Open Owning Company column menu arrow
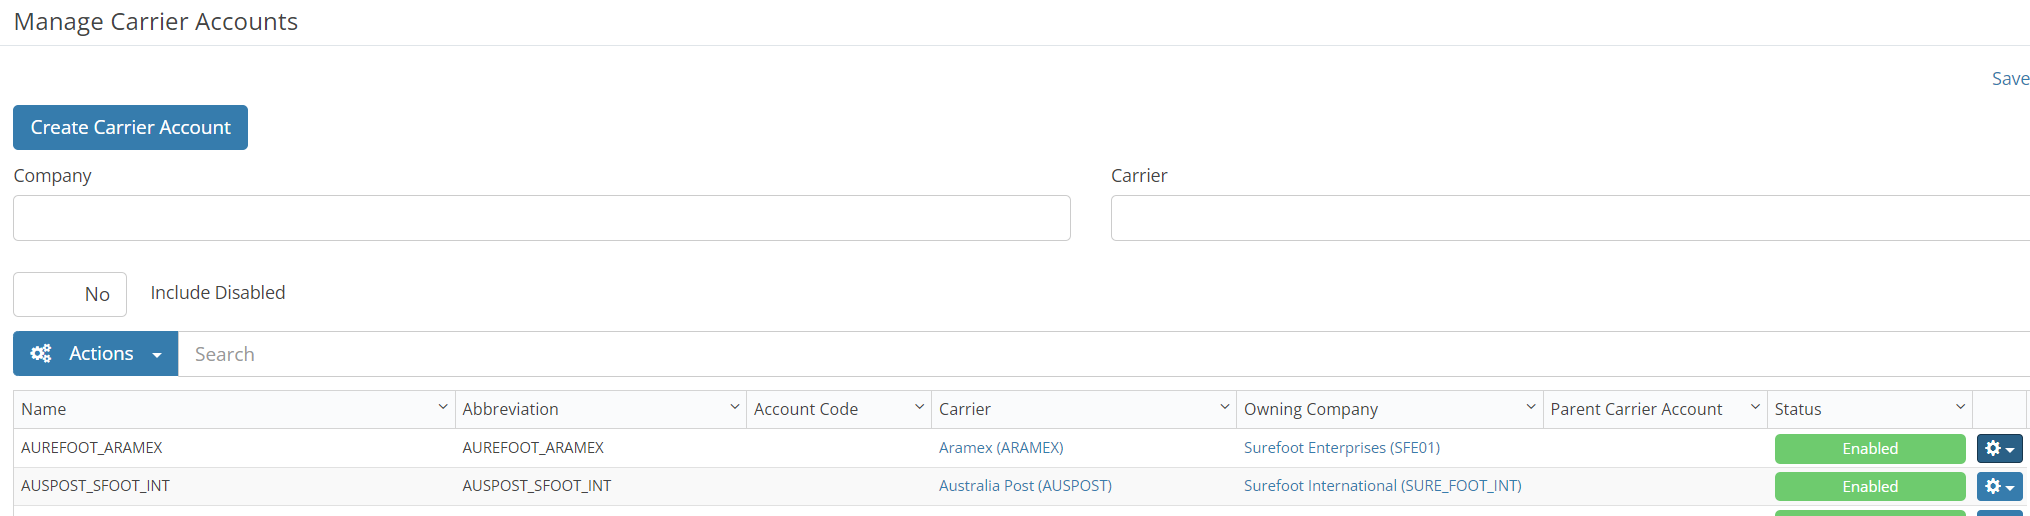Screen dimensions: 2030x516 1531,408
